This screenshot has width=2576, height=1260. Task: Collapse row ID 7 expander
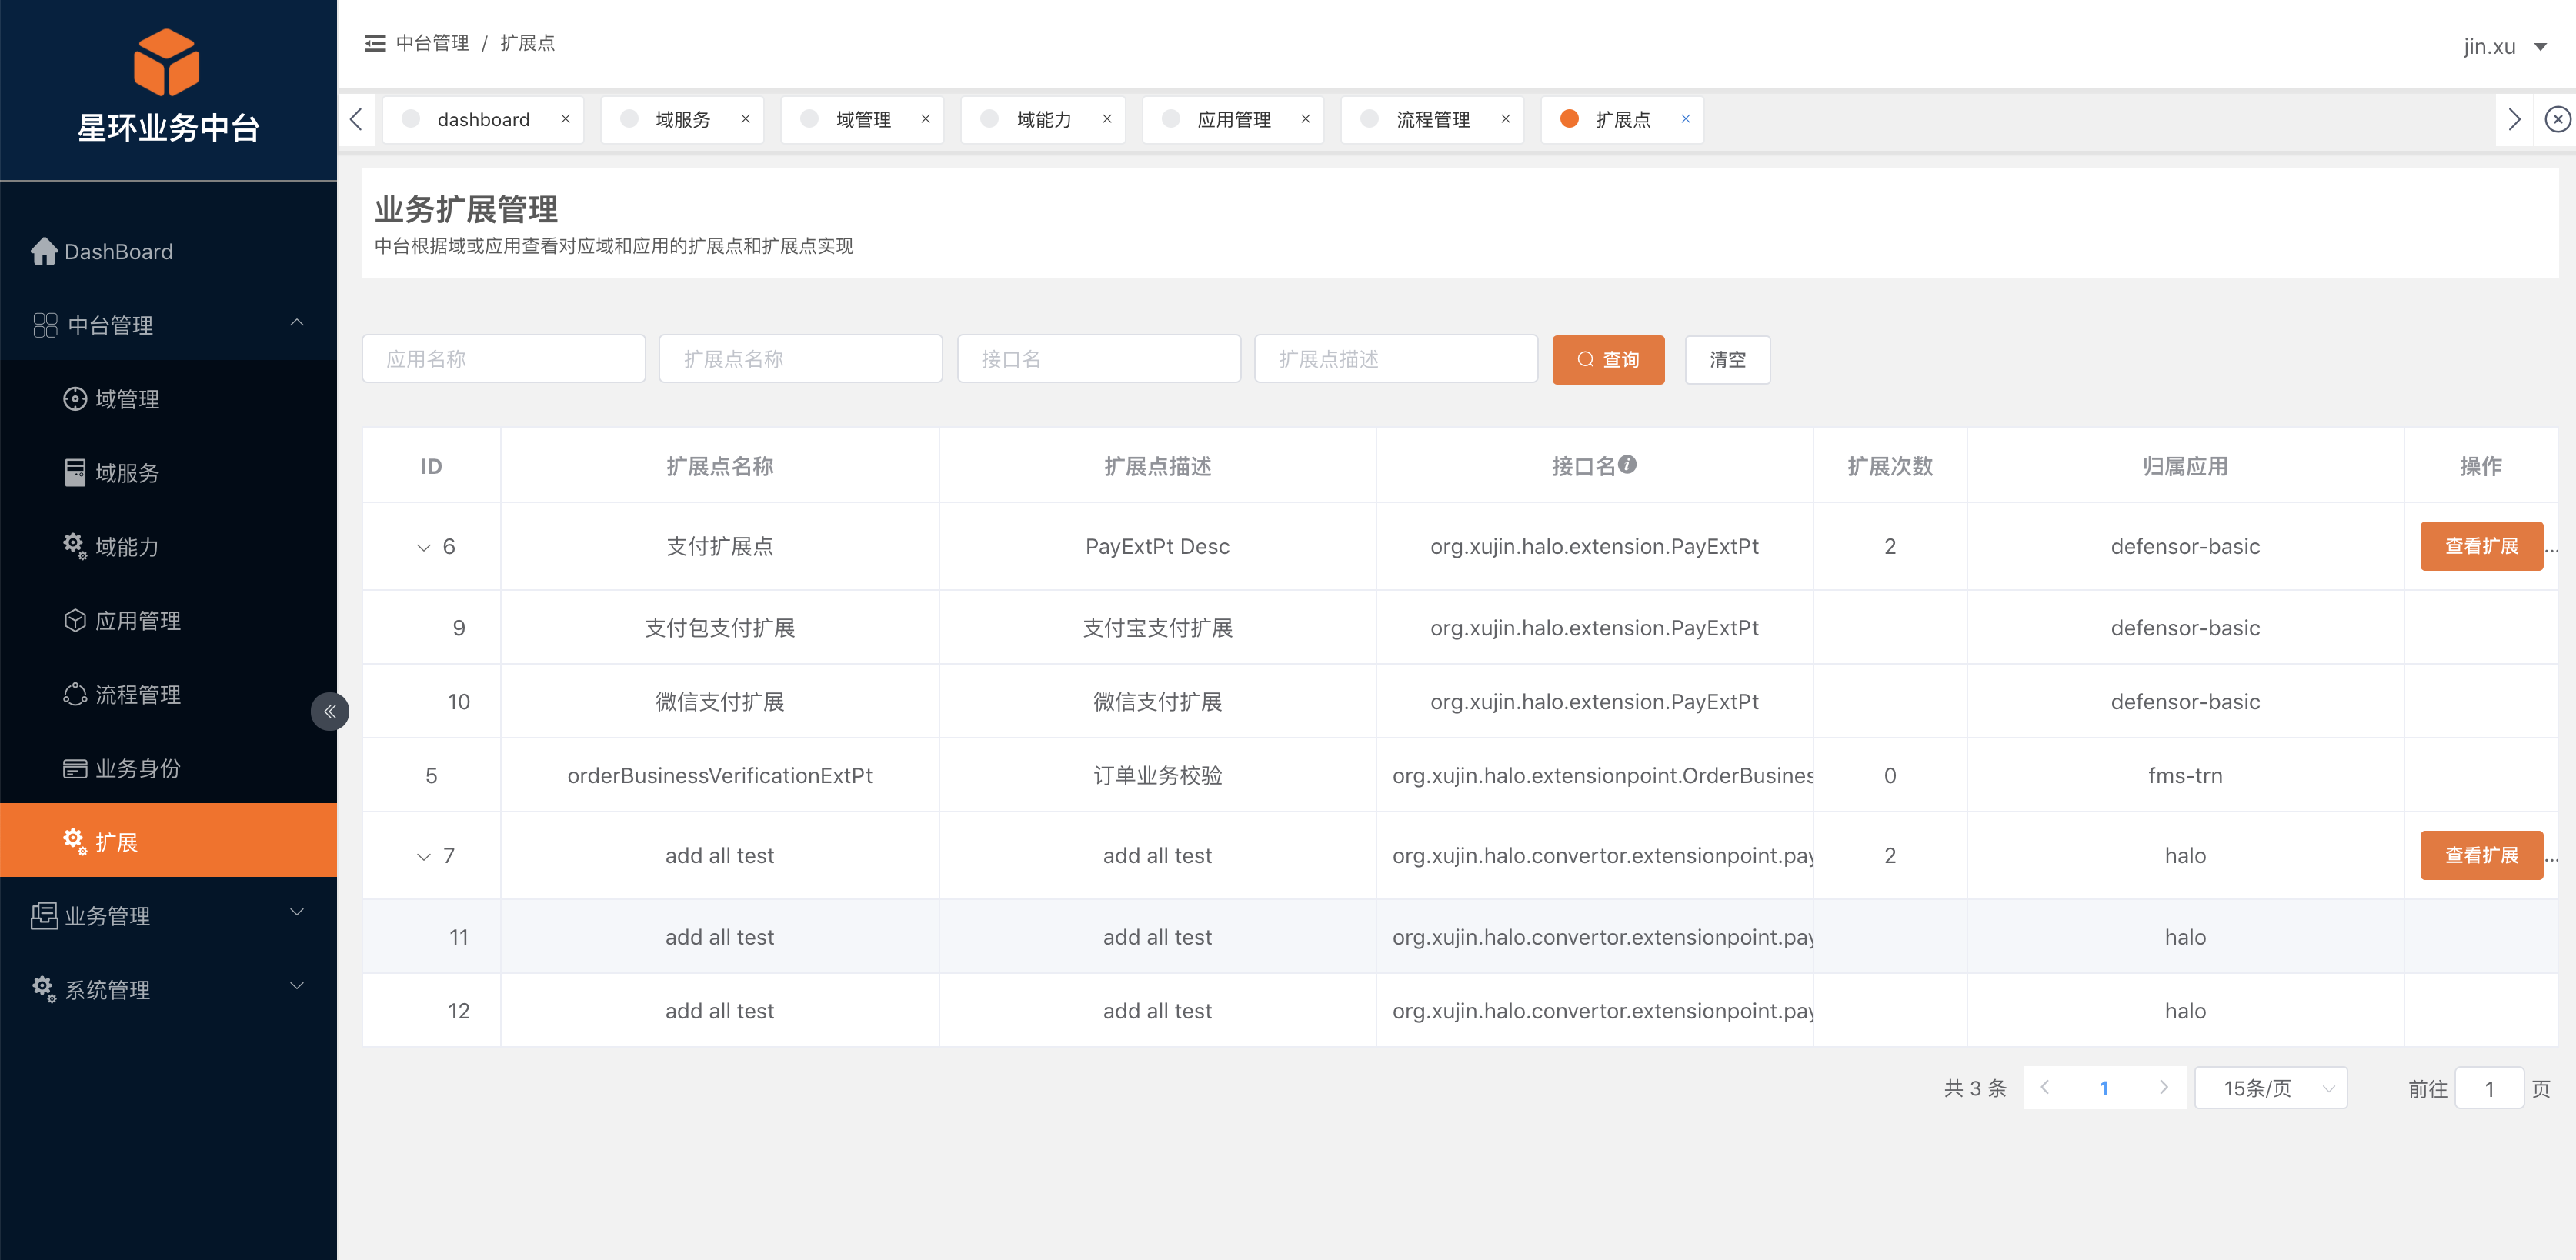point(423,856)
